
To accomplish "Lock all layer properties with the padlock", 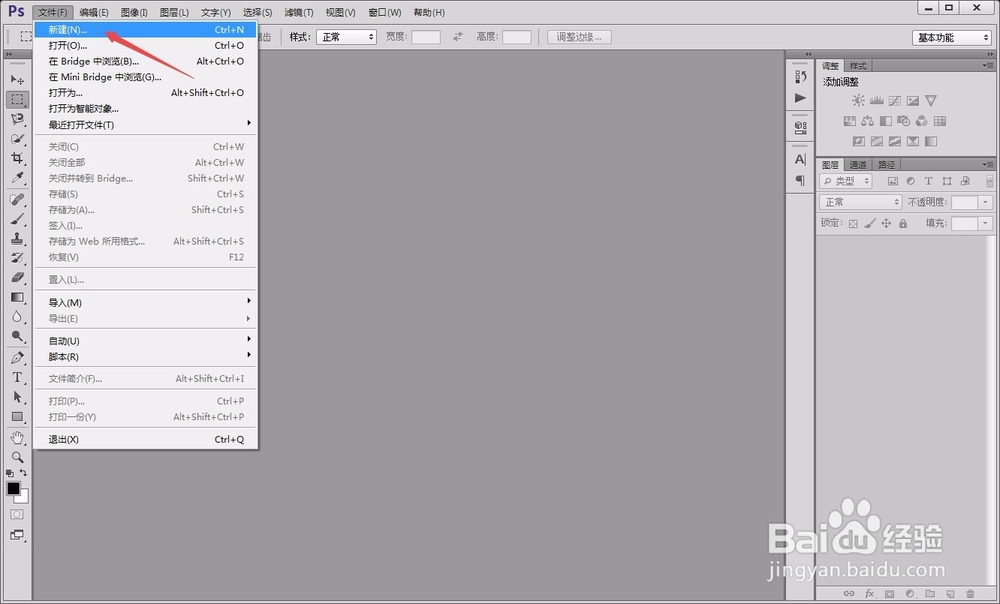I will click(903, 223).
